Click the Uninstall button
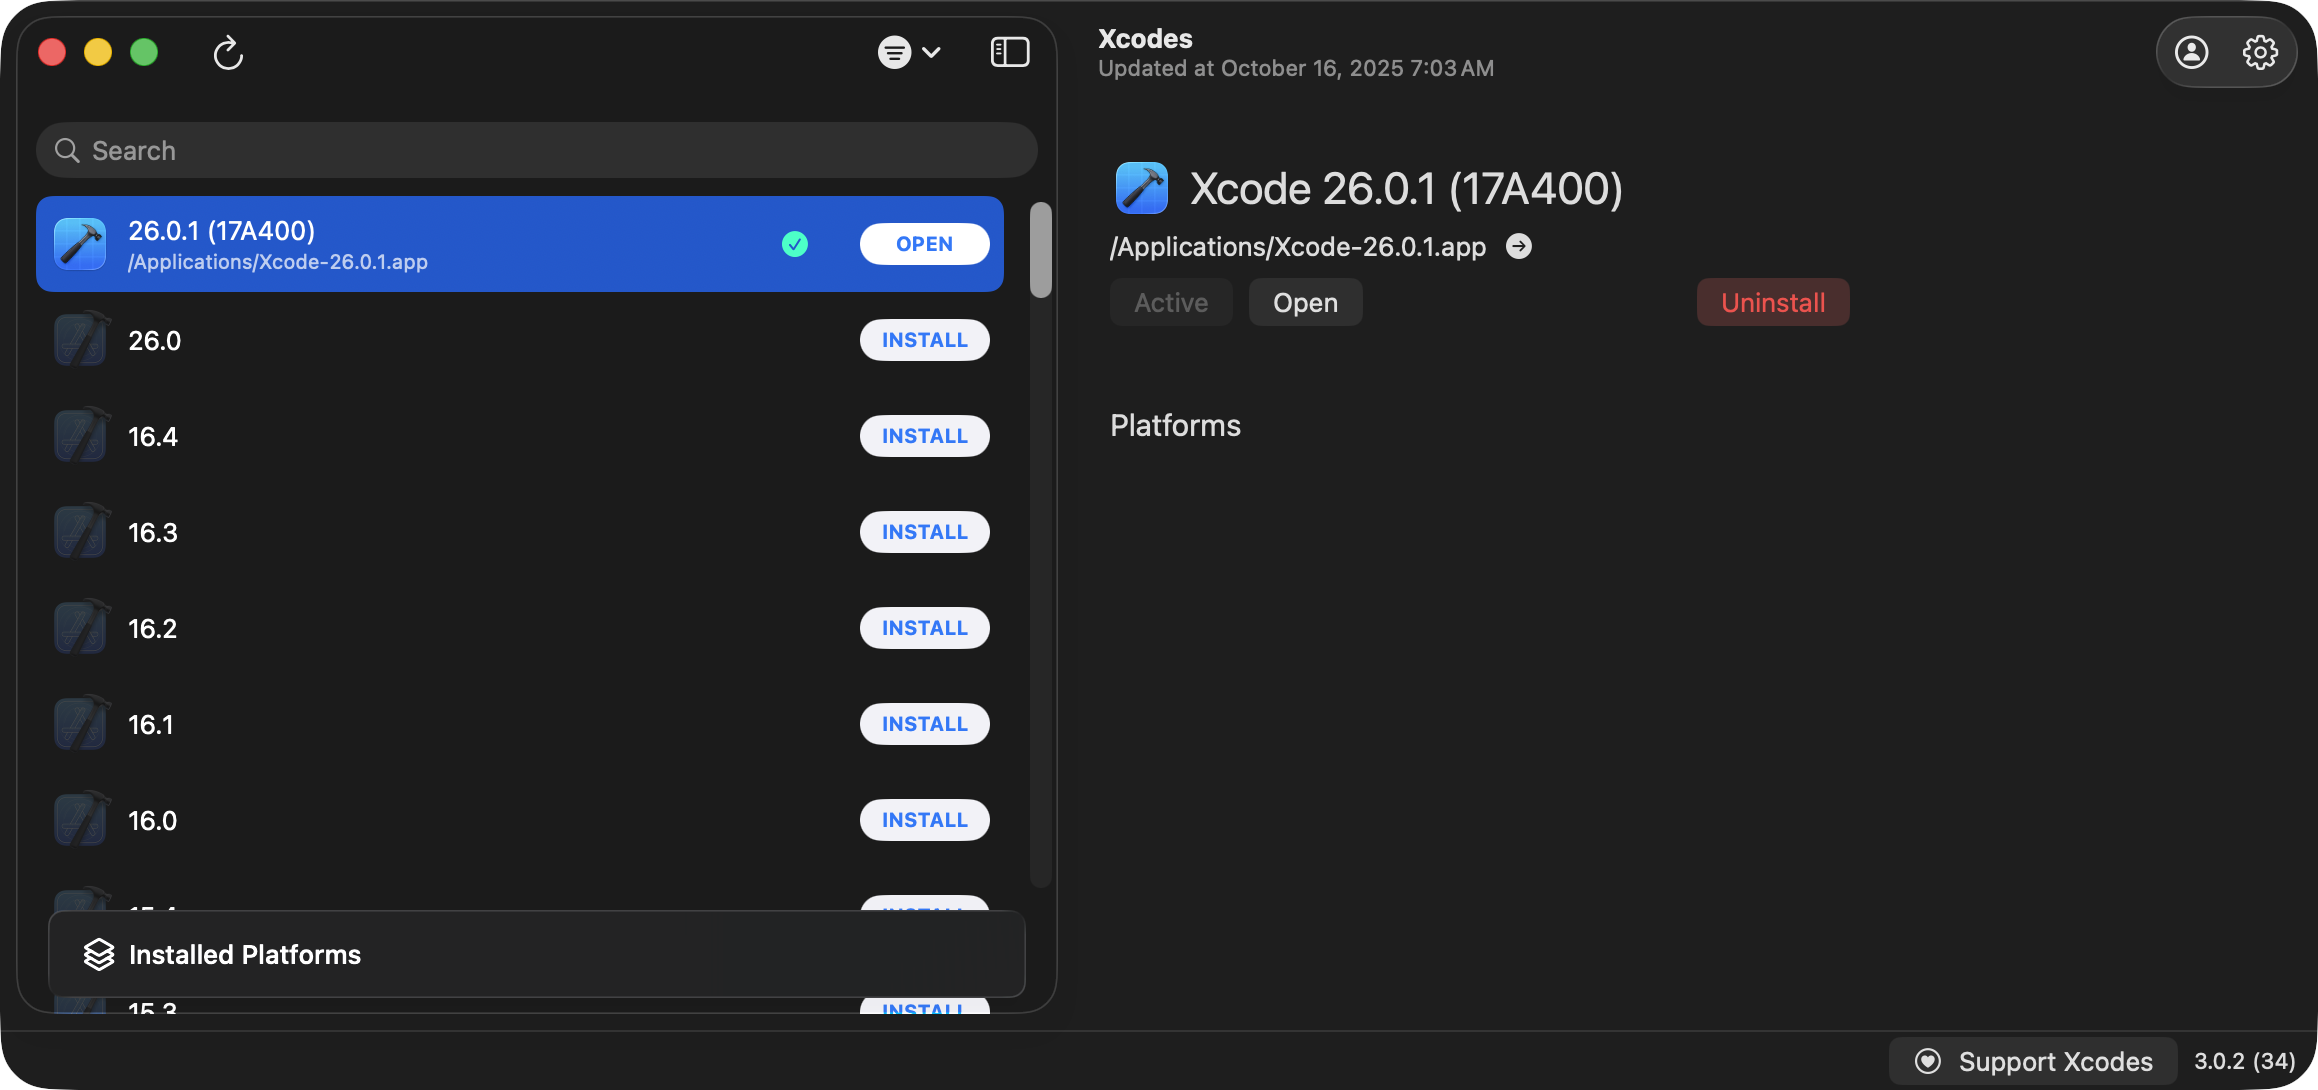The width and height of the screenshot is (2318, 1090). [x=1772, y=302]
